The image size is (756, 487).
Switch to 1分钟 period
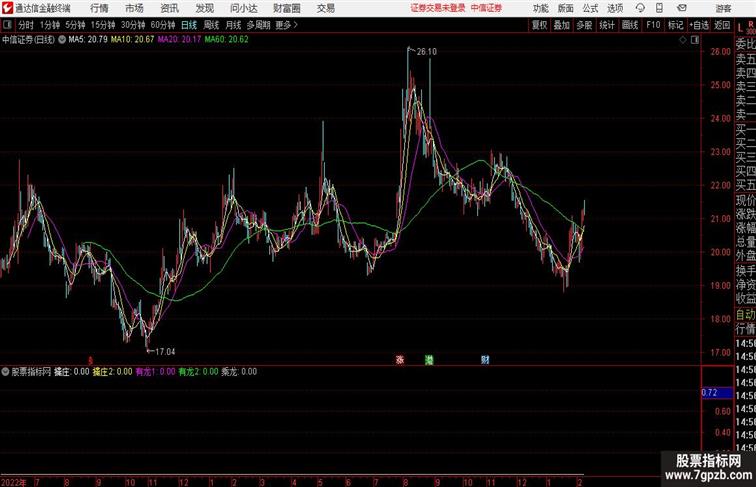50,25
